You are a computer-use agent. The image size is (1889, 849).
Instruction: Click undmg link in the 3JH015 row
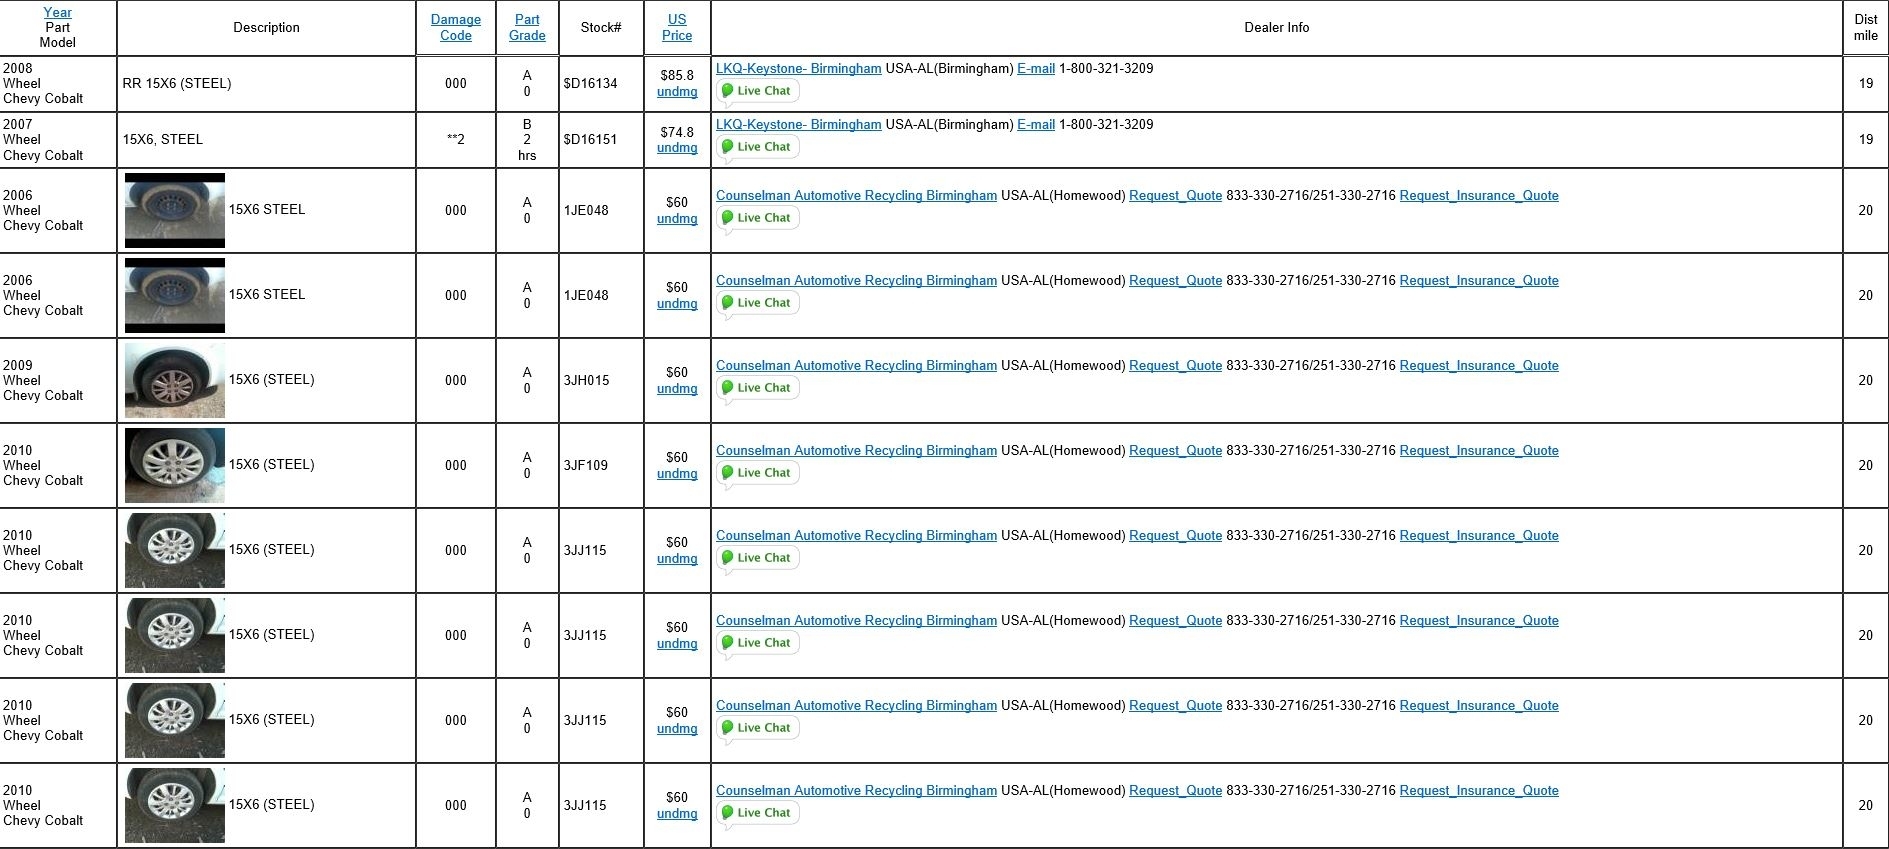click(677, 389)
